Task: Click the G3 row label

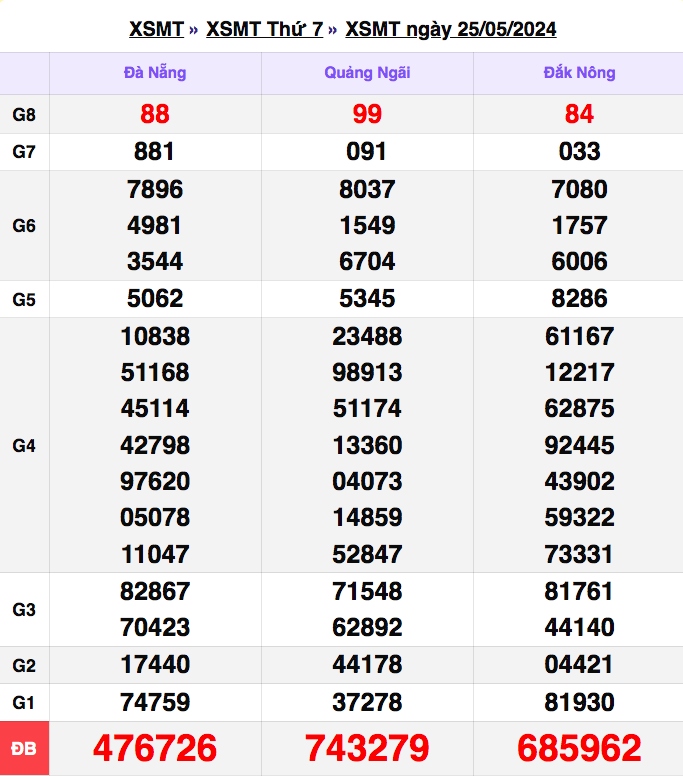Action: click(x=24, y=610)
